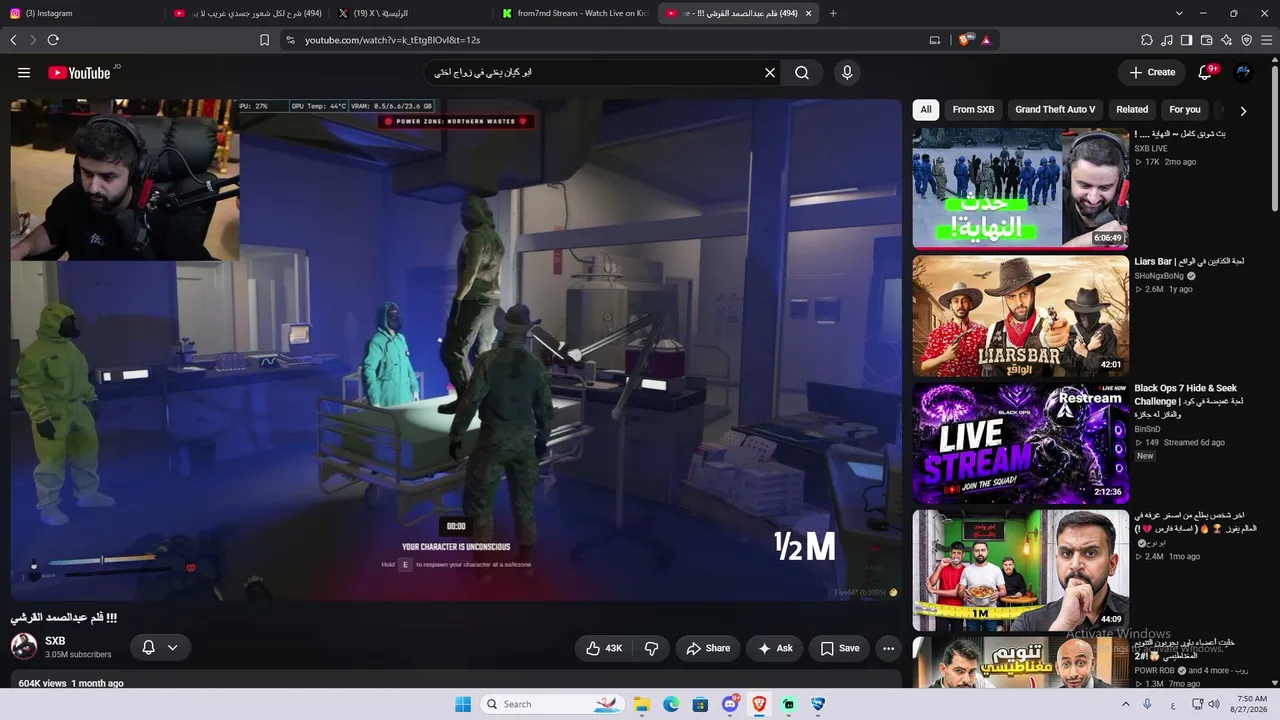Open the 44:09 video thumbnail
The width and height of the screenshot is (1280, 720).
(1020, 571)
